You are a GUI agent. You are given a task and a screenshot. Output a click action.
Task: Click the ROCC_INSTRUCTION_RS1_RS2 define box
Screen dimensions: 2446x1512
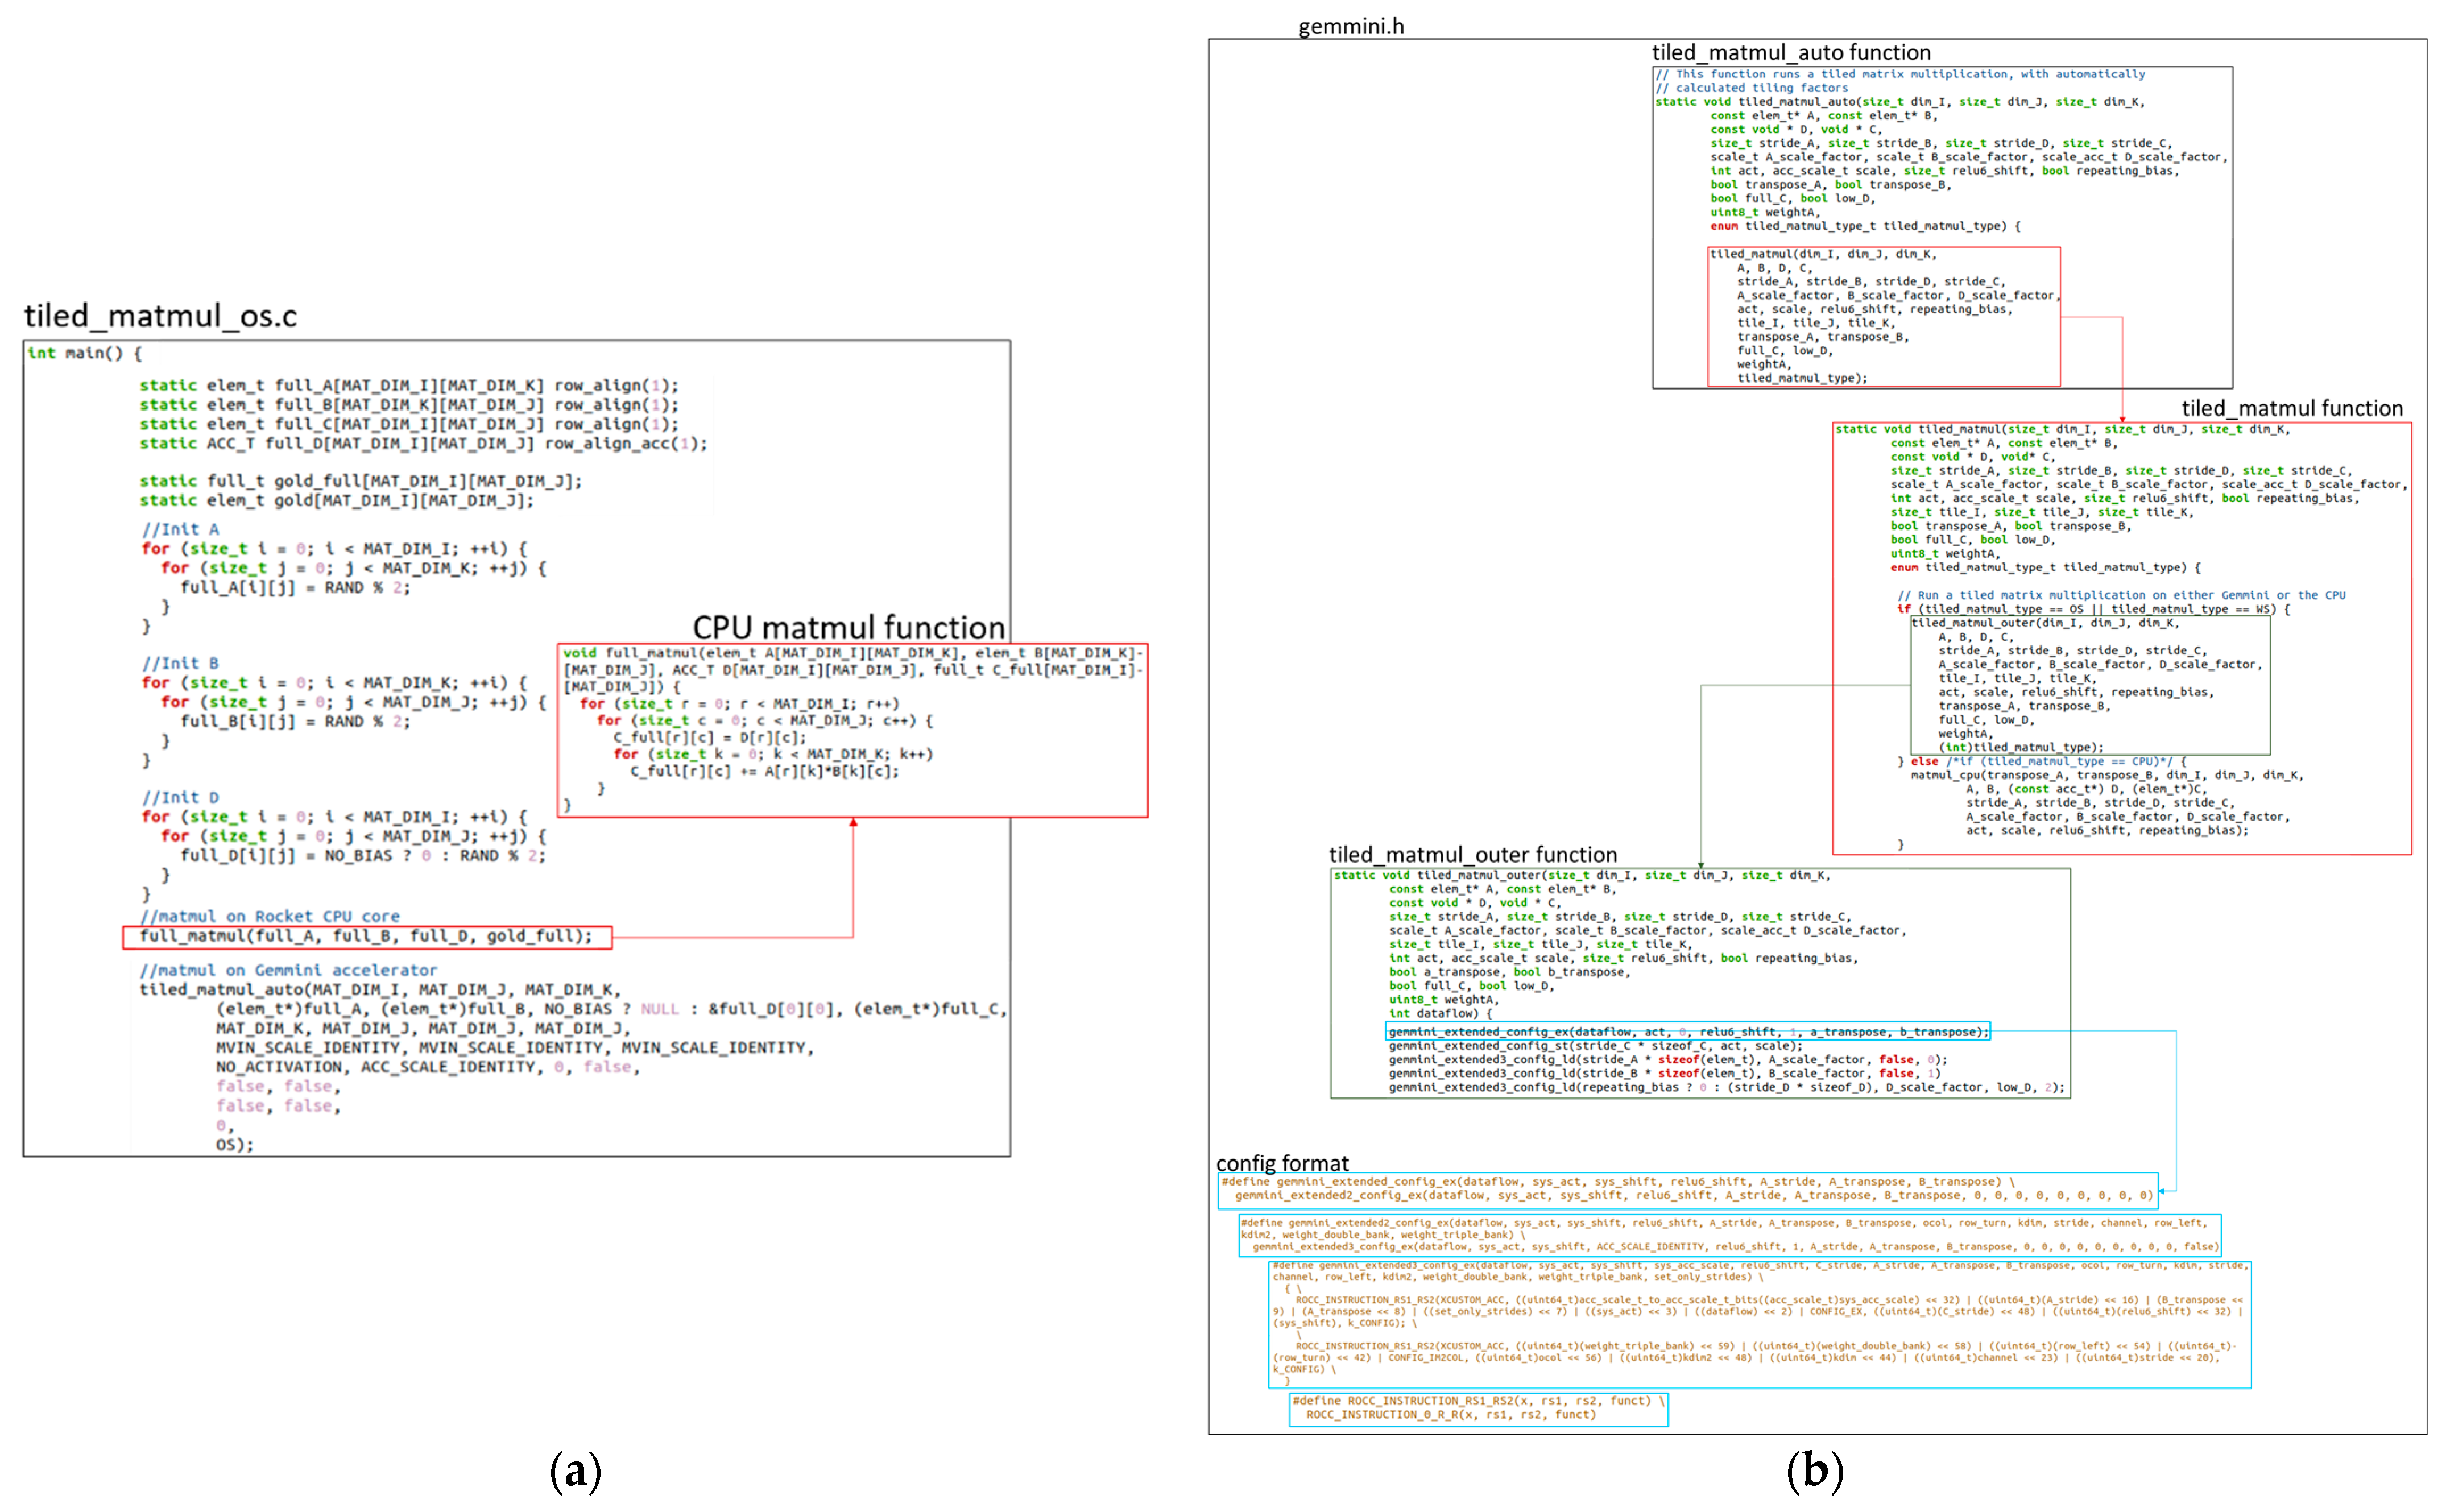click(x=1478, y=1408)
